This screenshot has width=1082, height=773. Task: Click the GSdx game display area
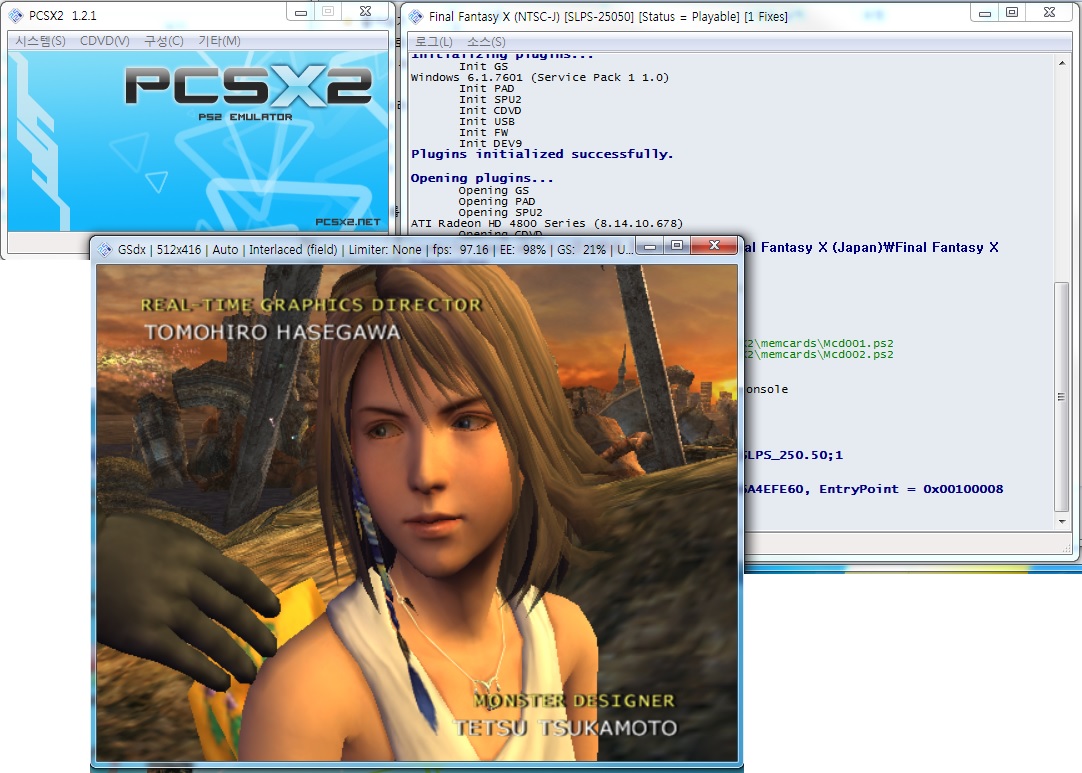click(417, 513)
